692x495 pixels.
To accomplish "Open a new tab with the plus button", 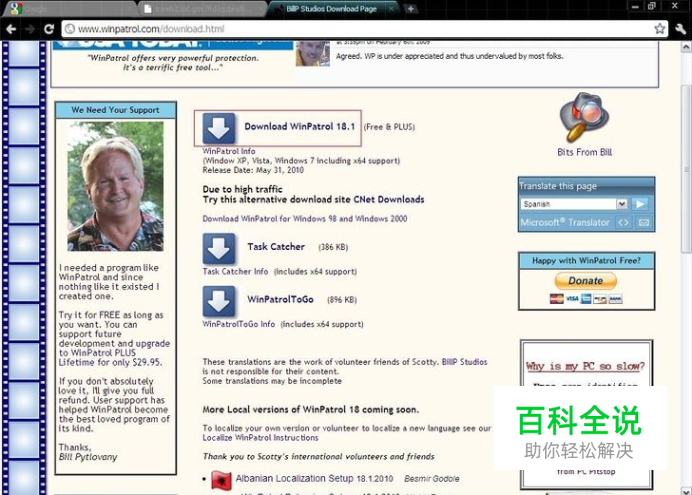I will tap(410, 9).
